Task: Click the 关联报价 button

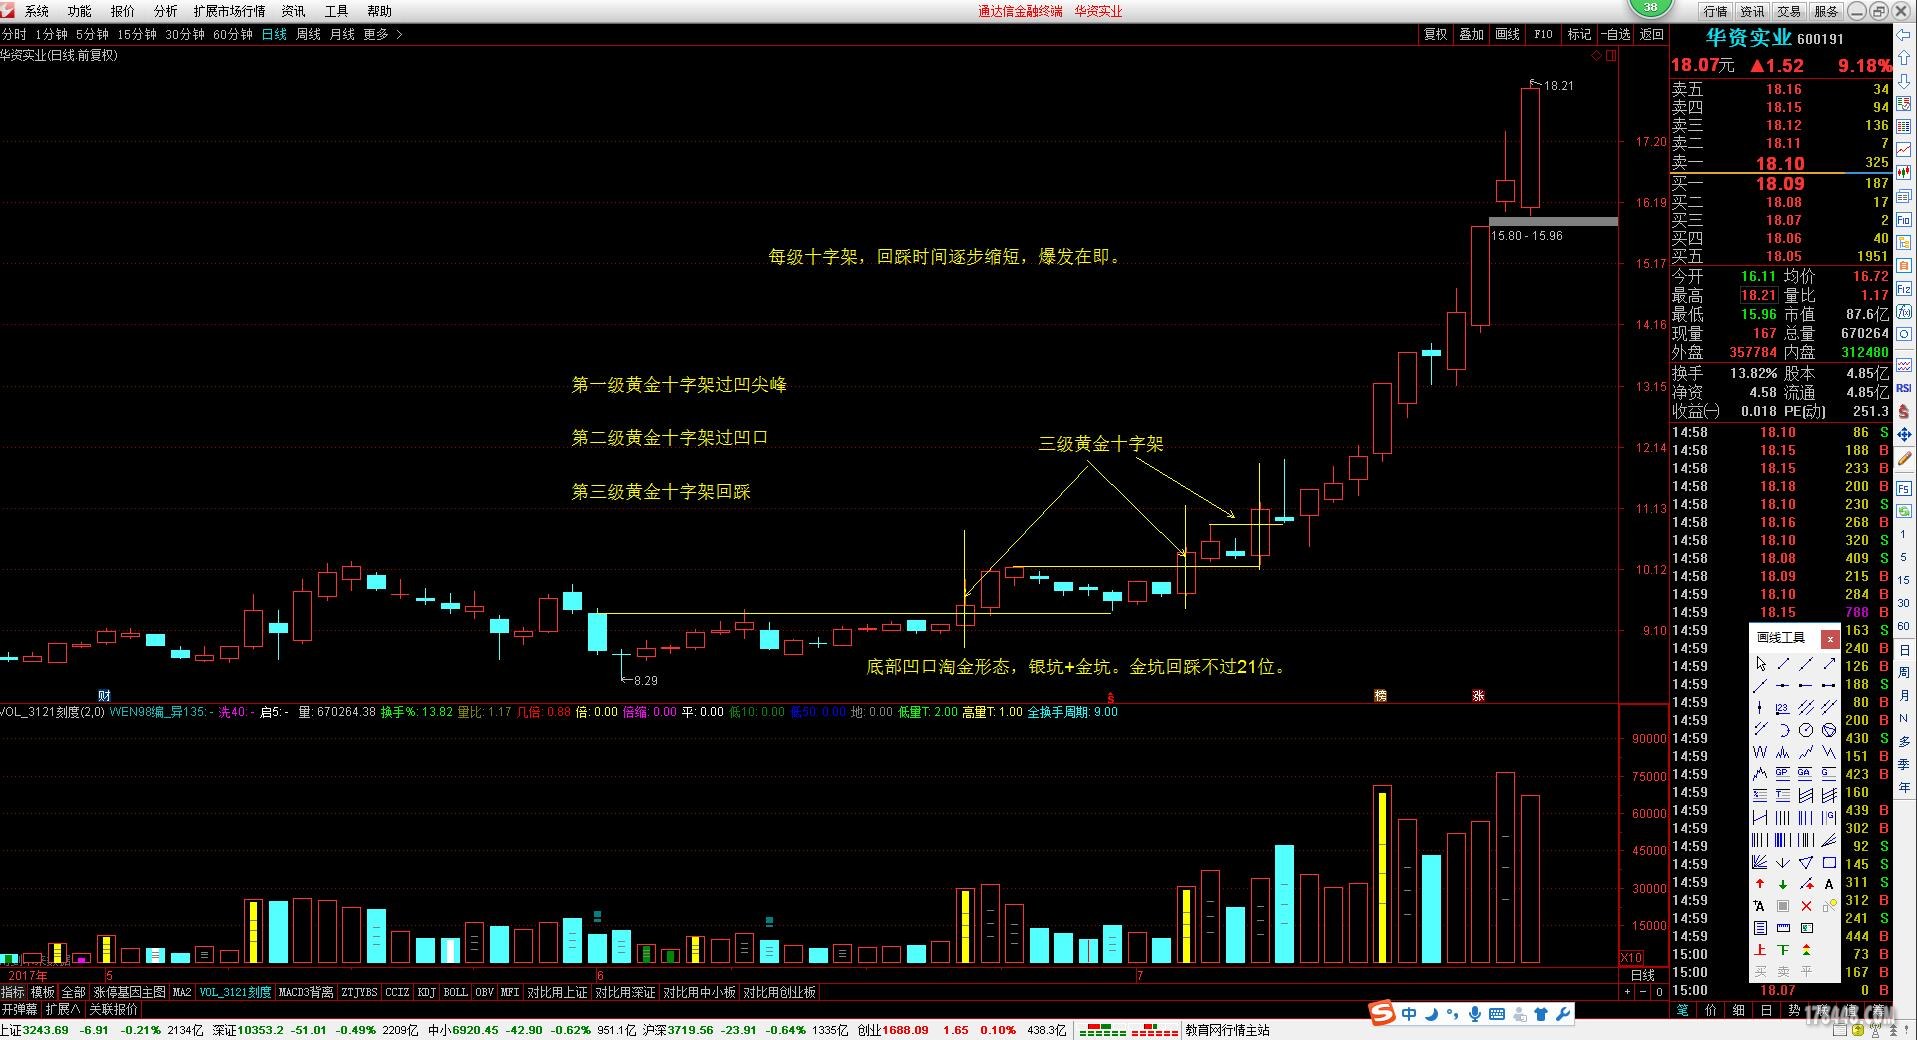Action: 114,1010
